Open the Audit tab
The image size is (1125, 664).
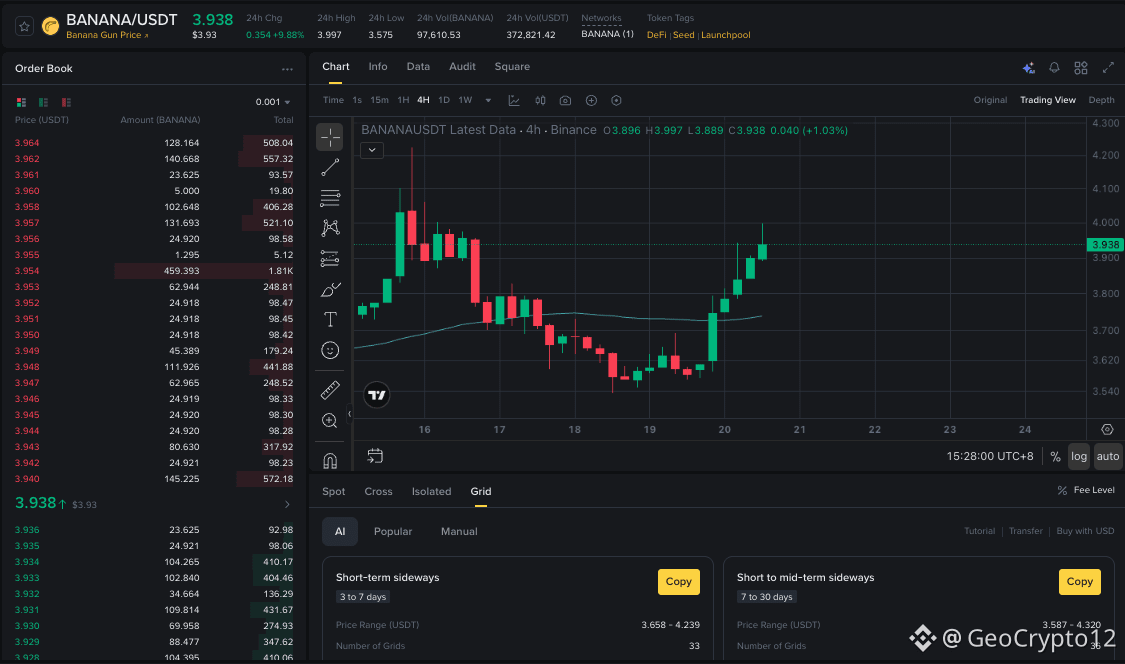[x=462, y=67]
